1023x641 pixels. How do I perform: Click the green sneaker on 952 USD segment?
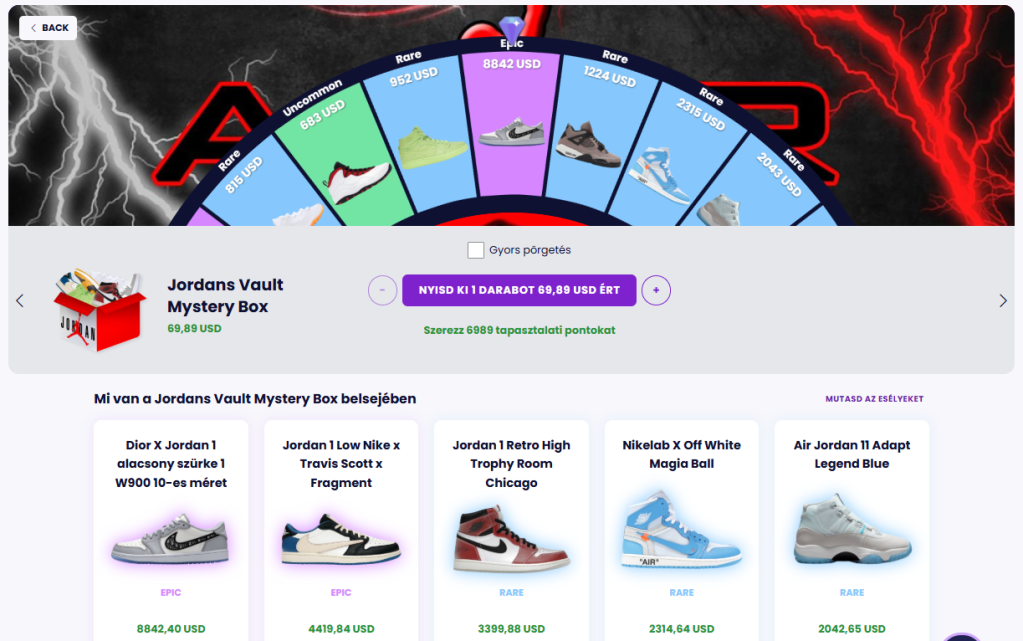431,148
